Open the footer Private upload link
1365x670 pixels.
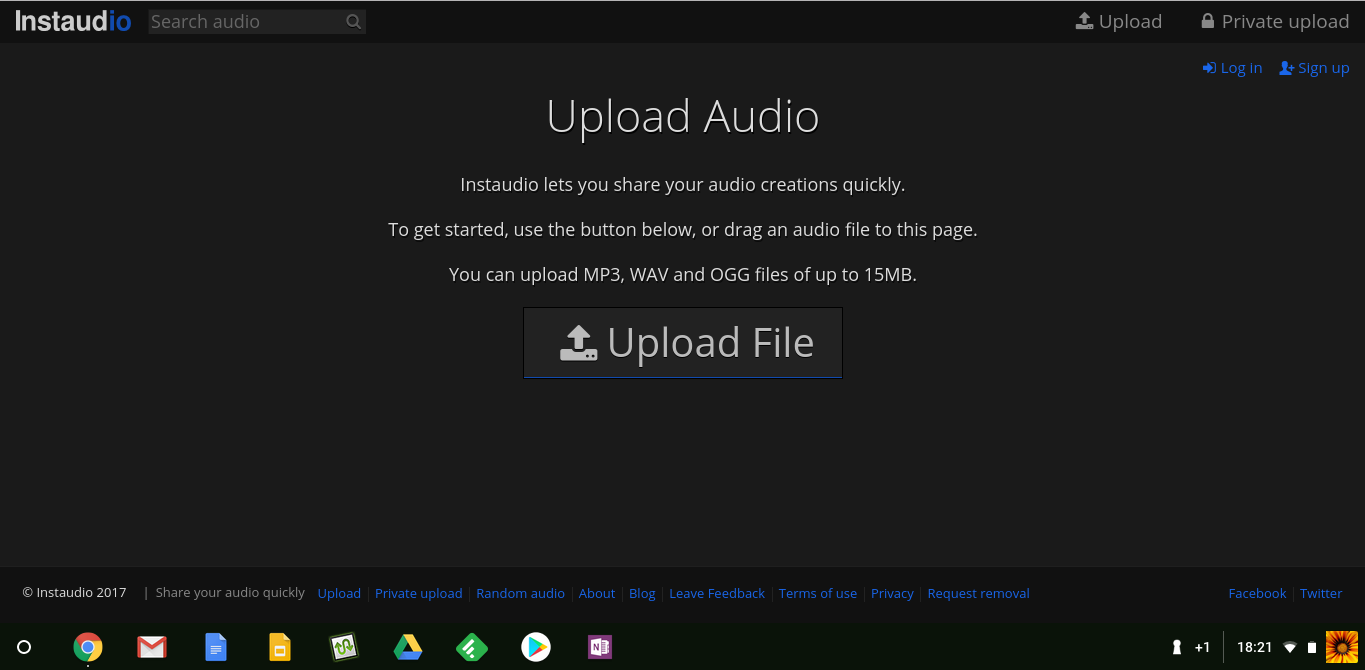pos(418,593)
